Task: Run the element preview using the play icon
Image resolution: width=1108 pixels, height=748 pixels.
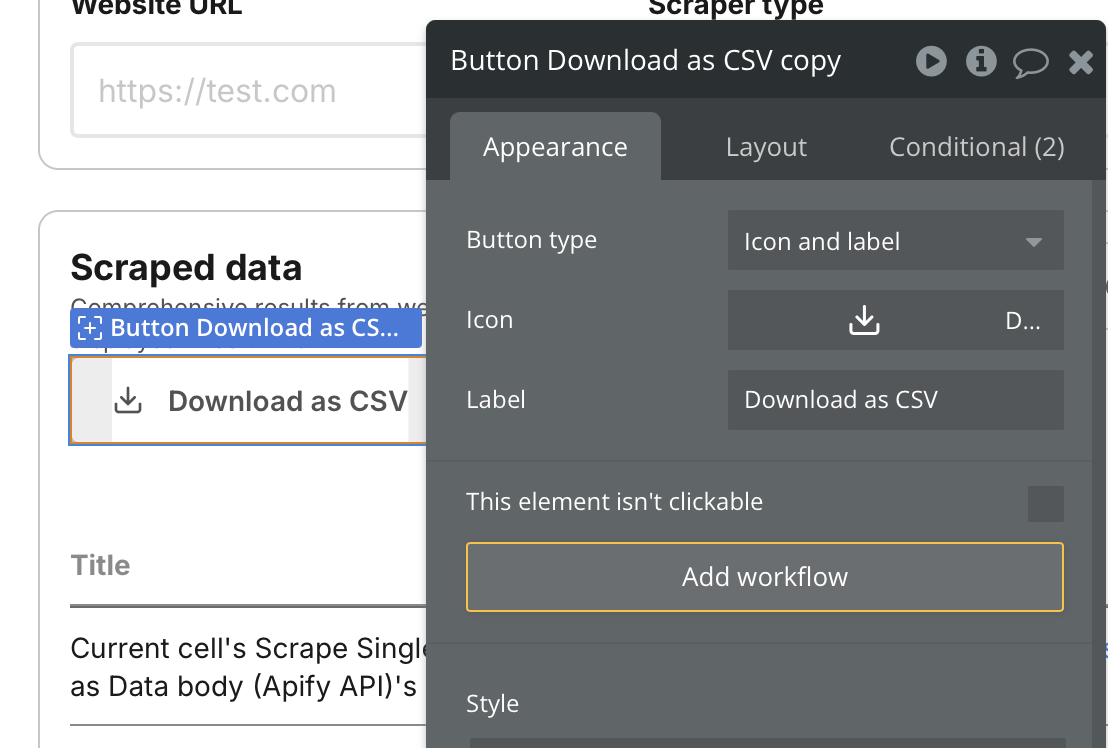Action: point(931,61)
